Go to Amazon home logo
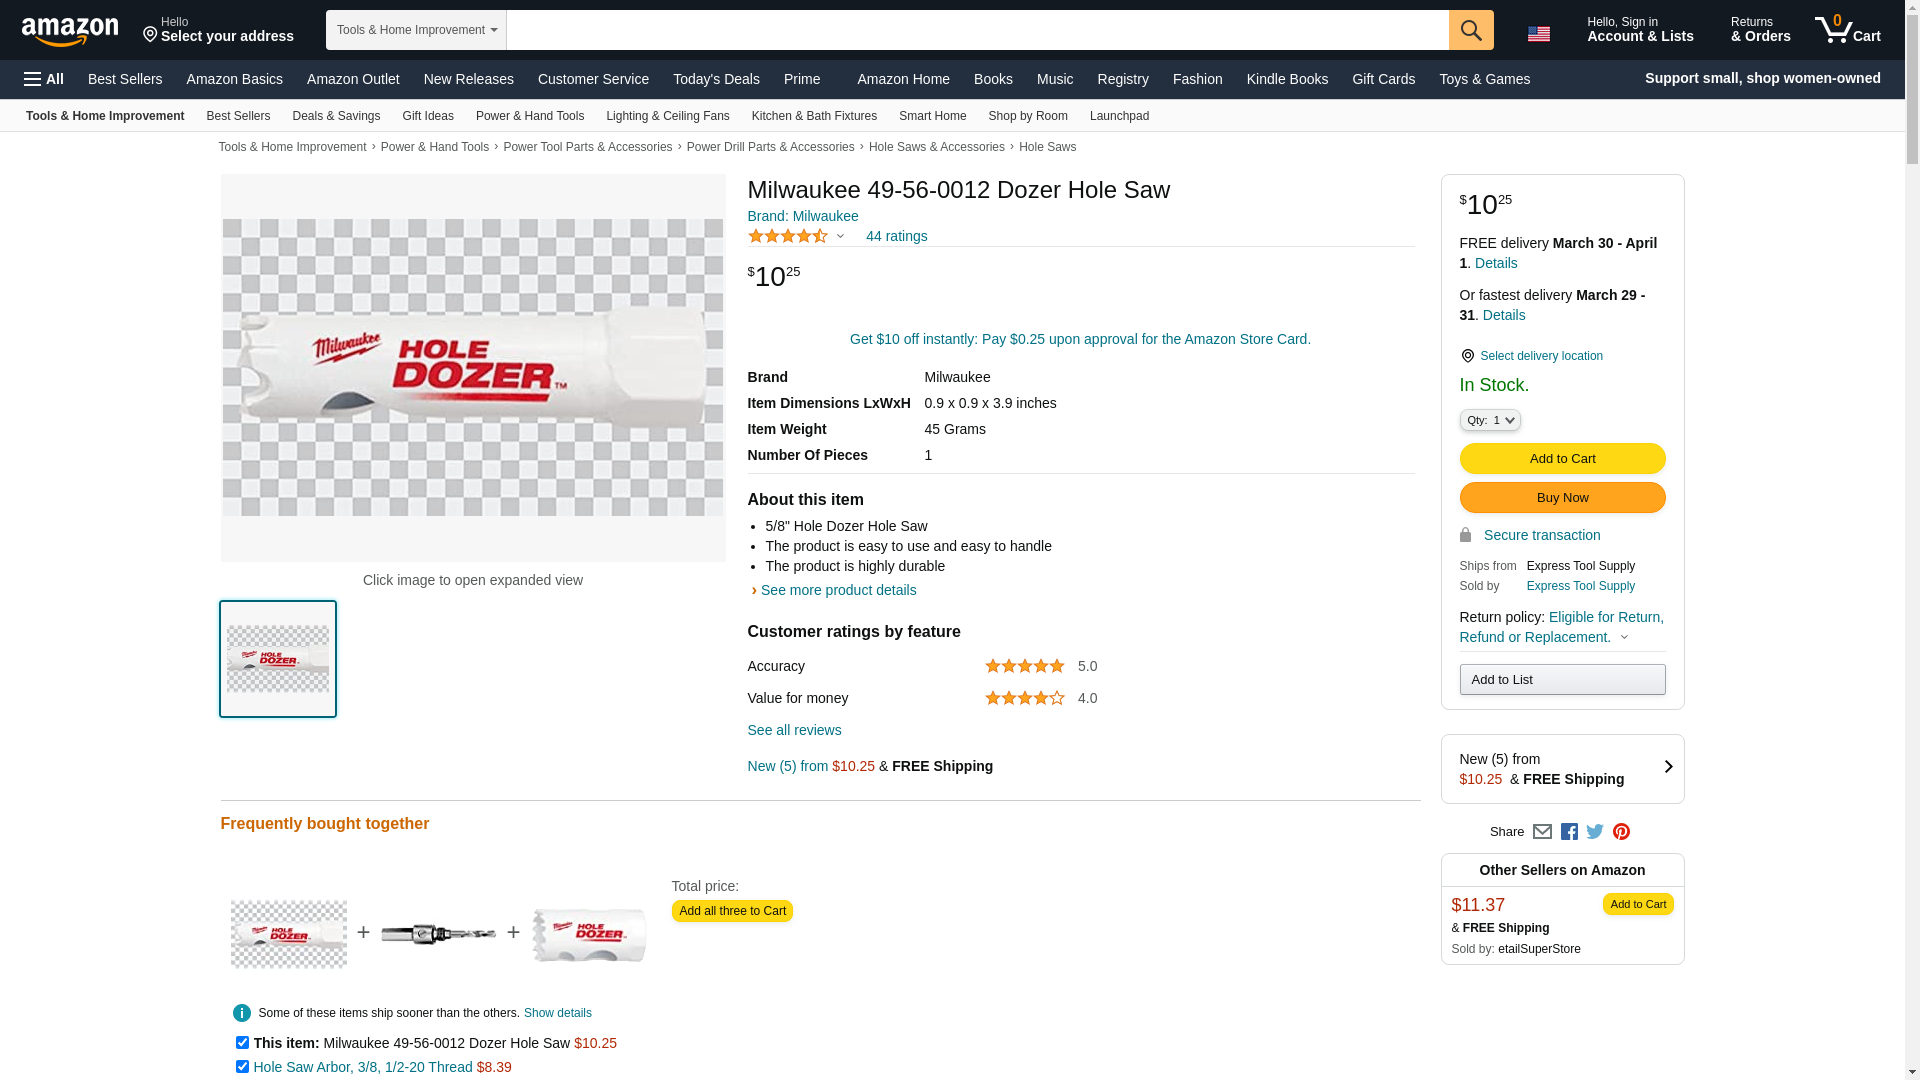1920x1080 pixels. 70,32
